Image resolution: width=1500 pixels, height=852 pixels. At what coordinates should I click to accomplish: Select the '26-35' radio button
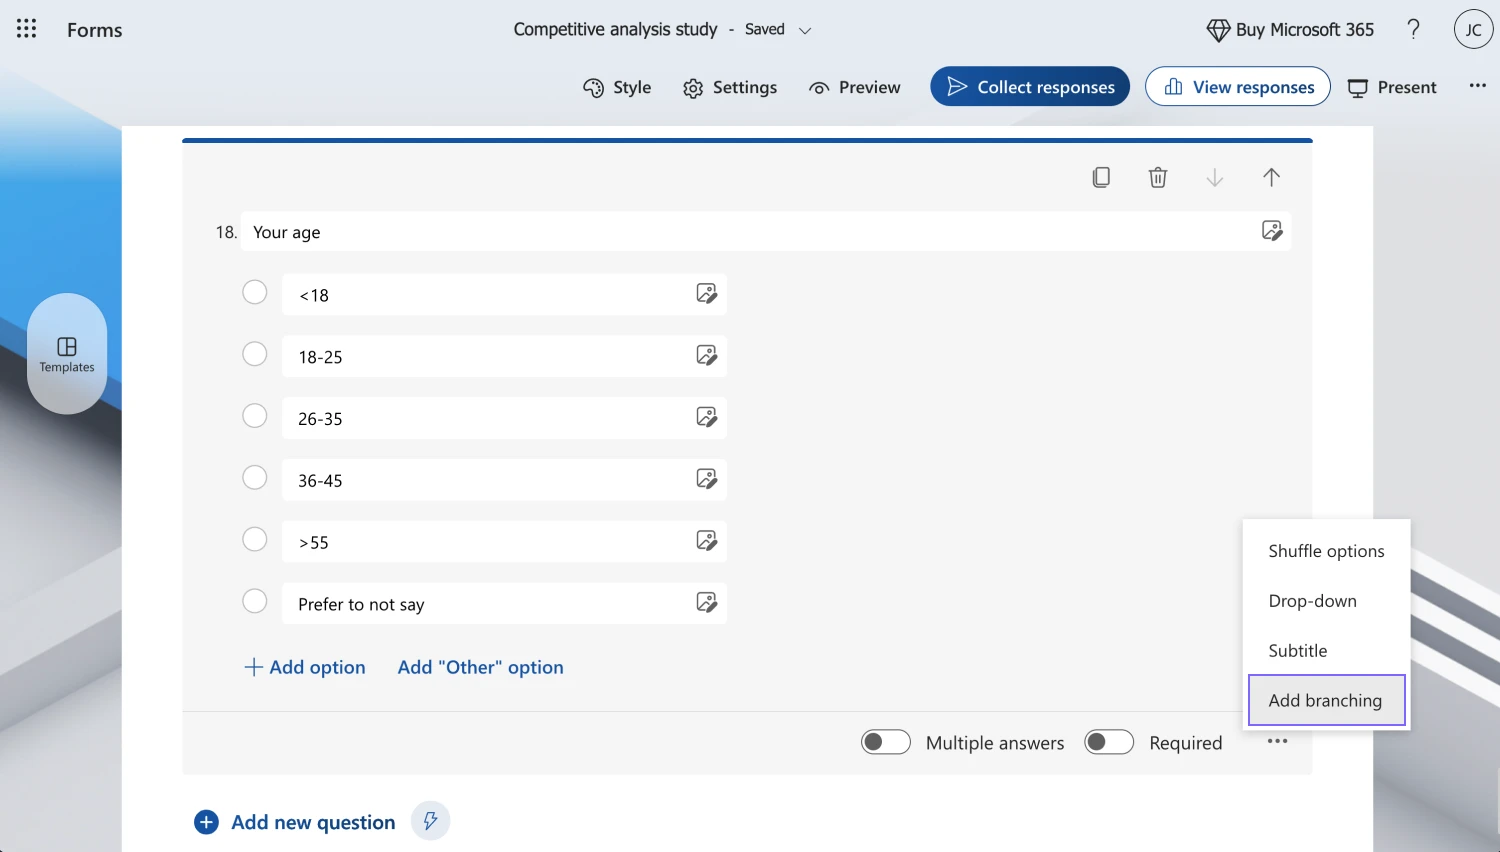point(255,416)
